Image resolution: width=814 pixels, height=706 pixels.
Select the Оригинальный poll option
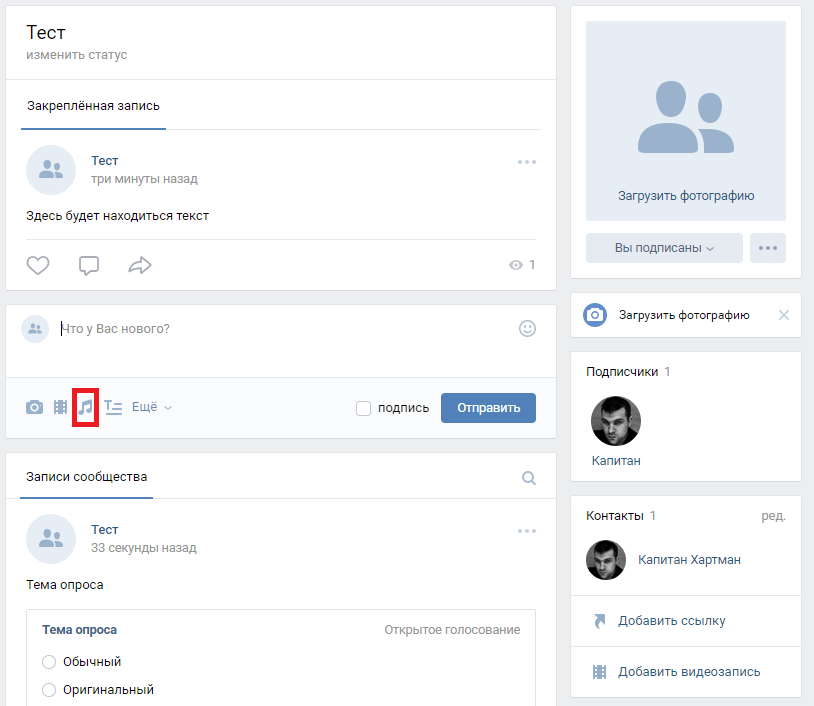50,690
